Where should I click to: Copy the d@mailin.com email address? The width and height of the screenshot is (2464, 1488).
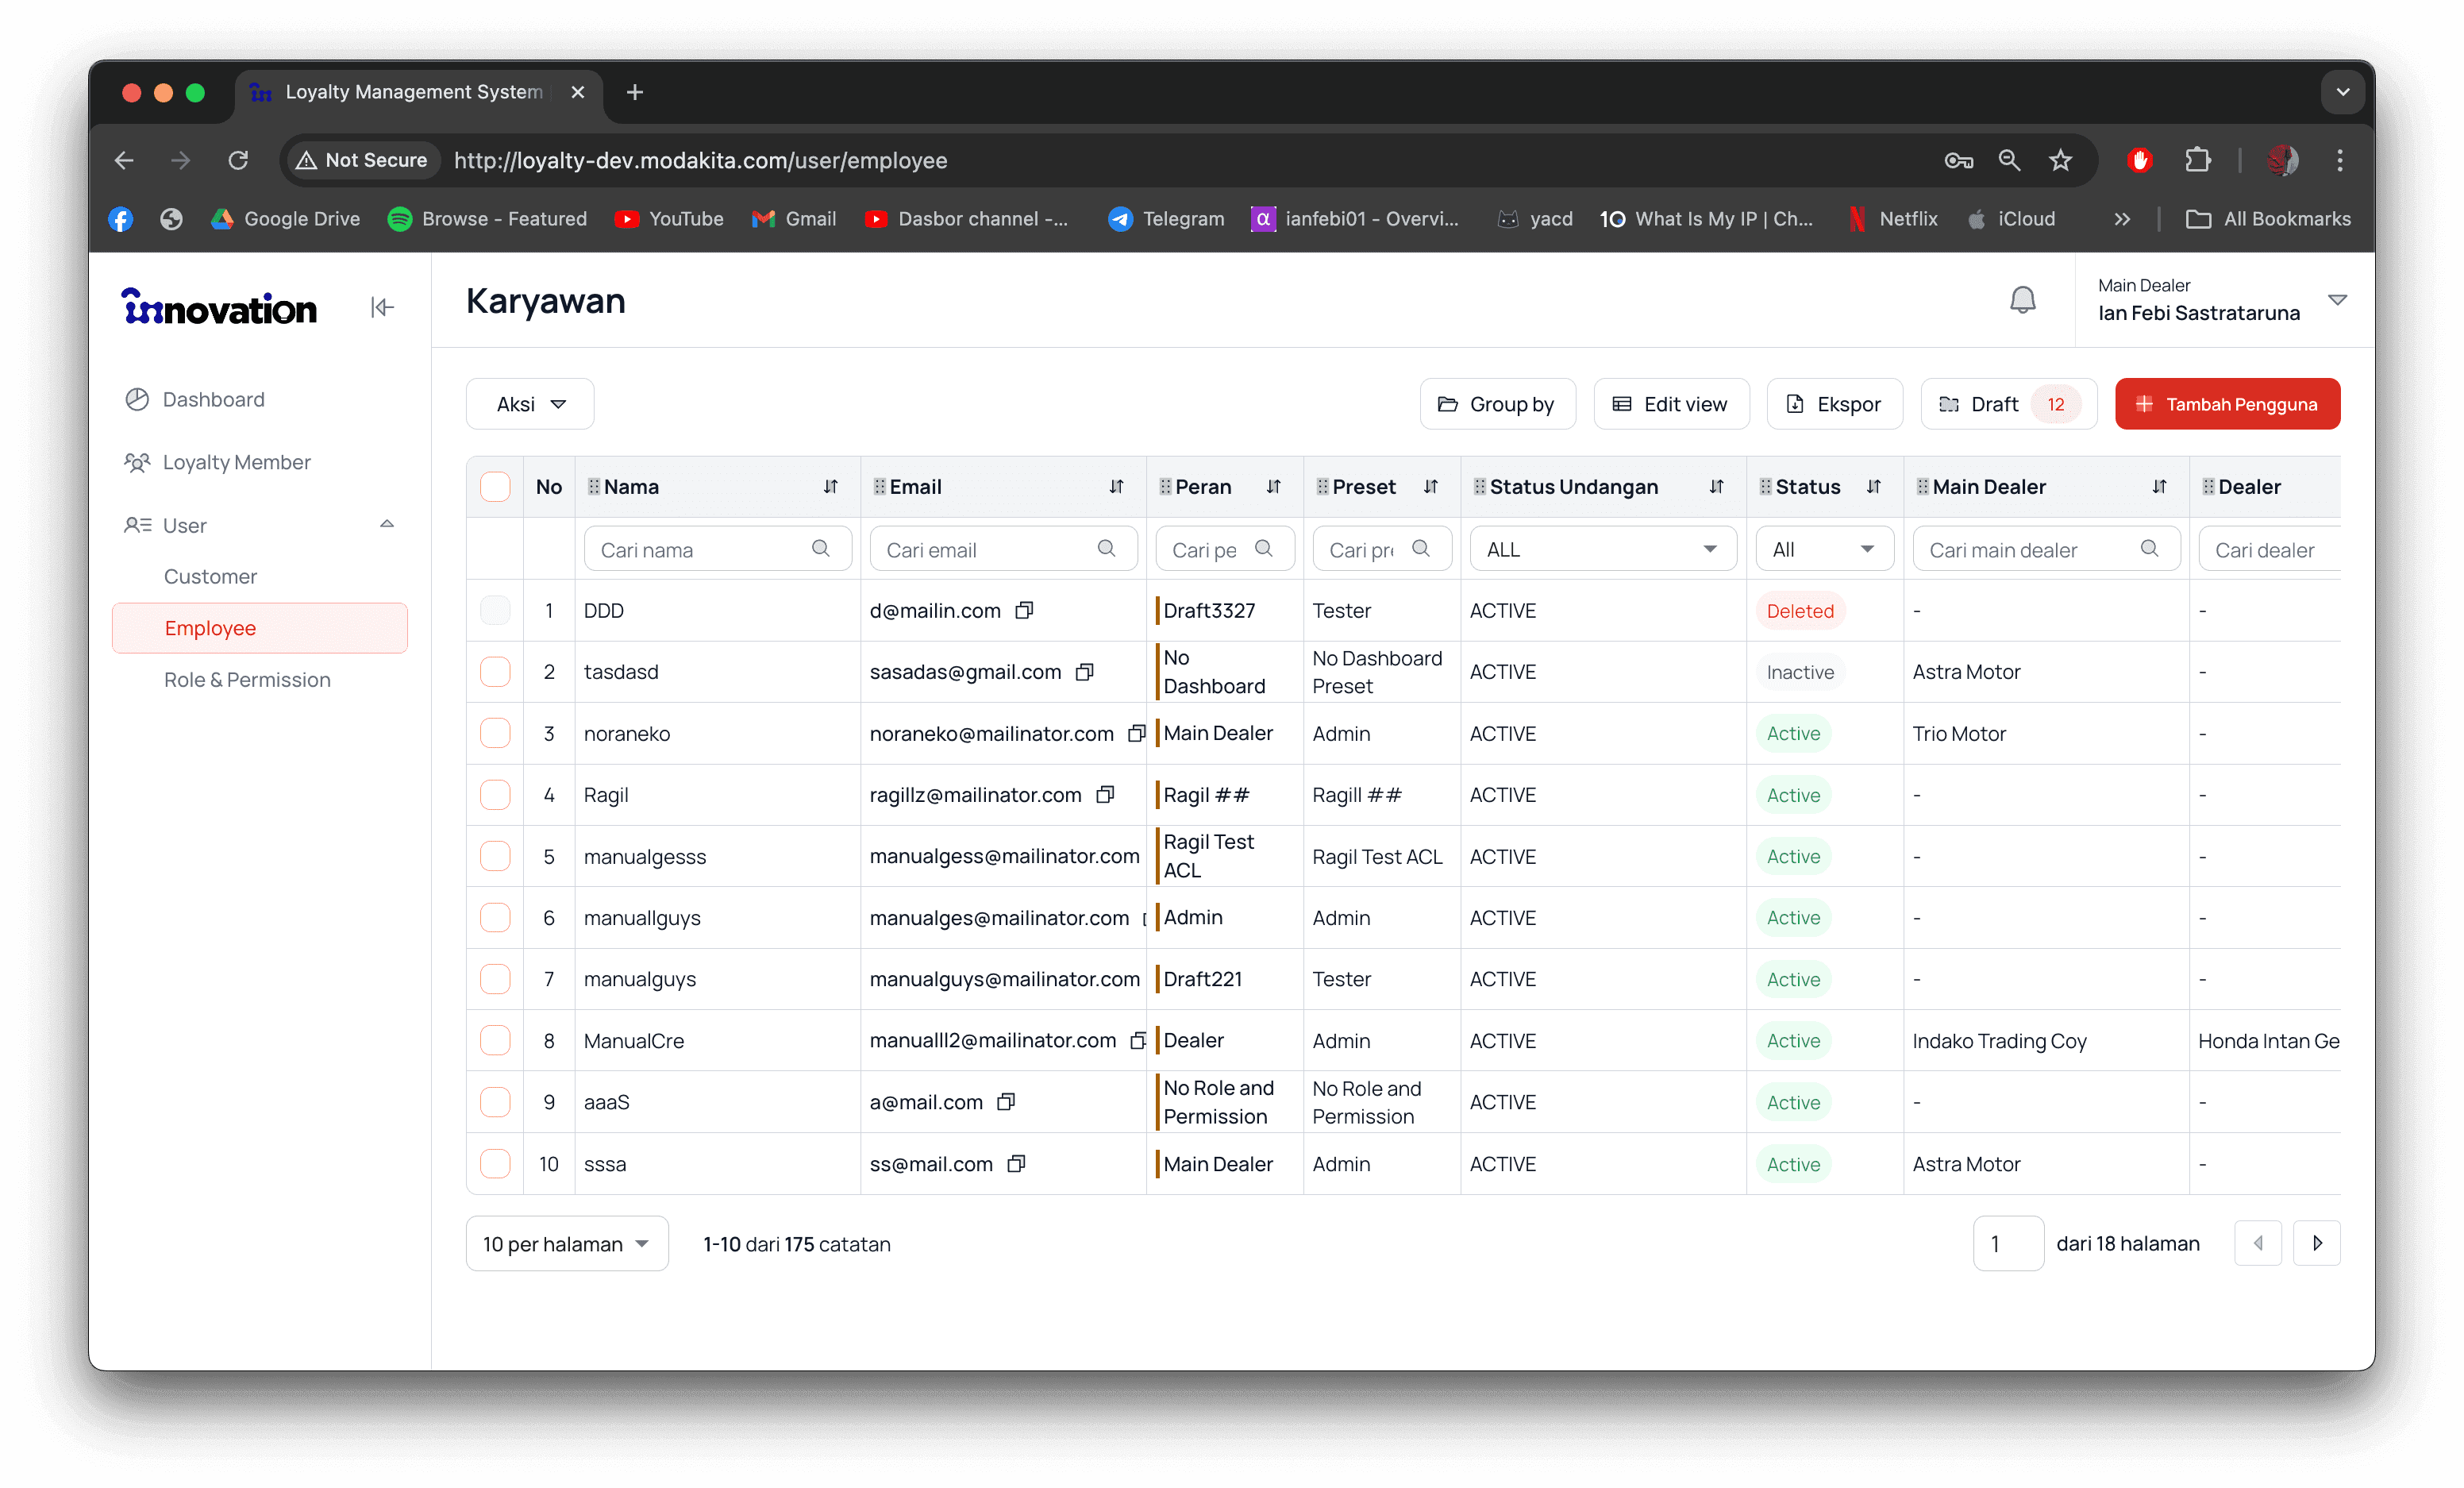point(1024,610)
